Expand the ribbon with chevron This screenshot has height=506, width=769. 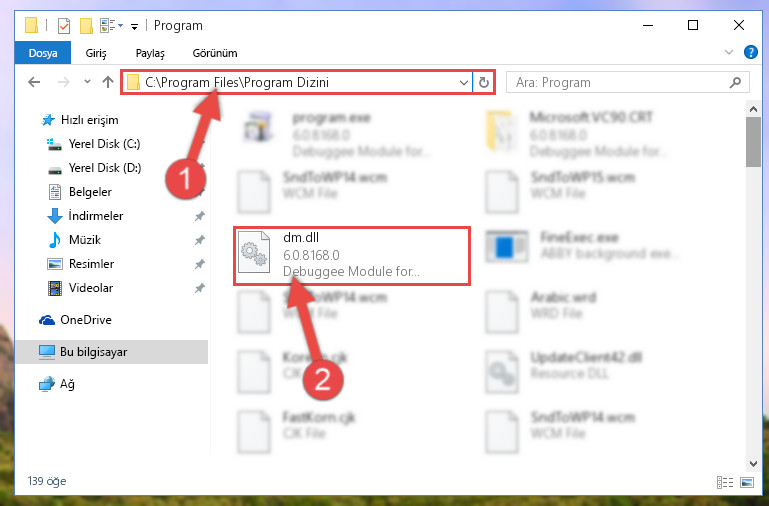tap(729, 52)
